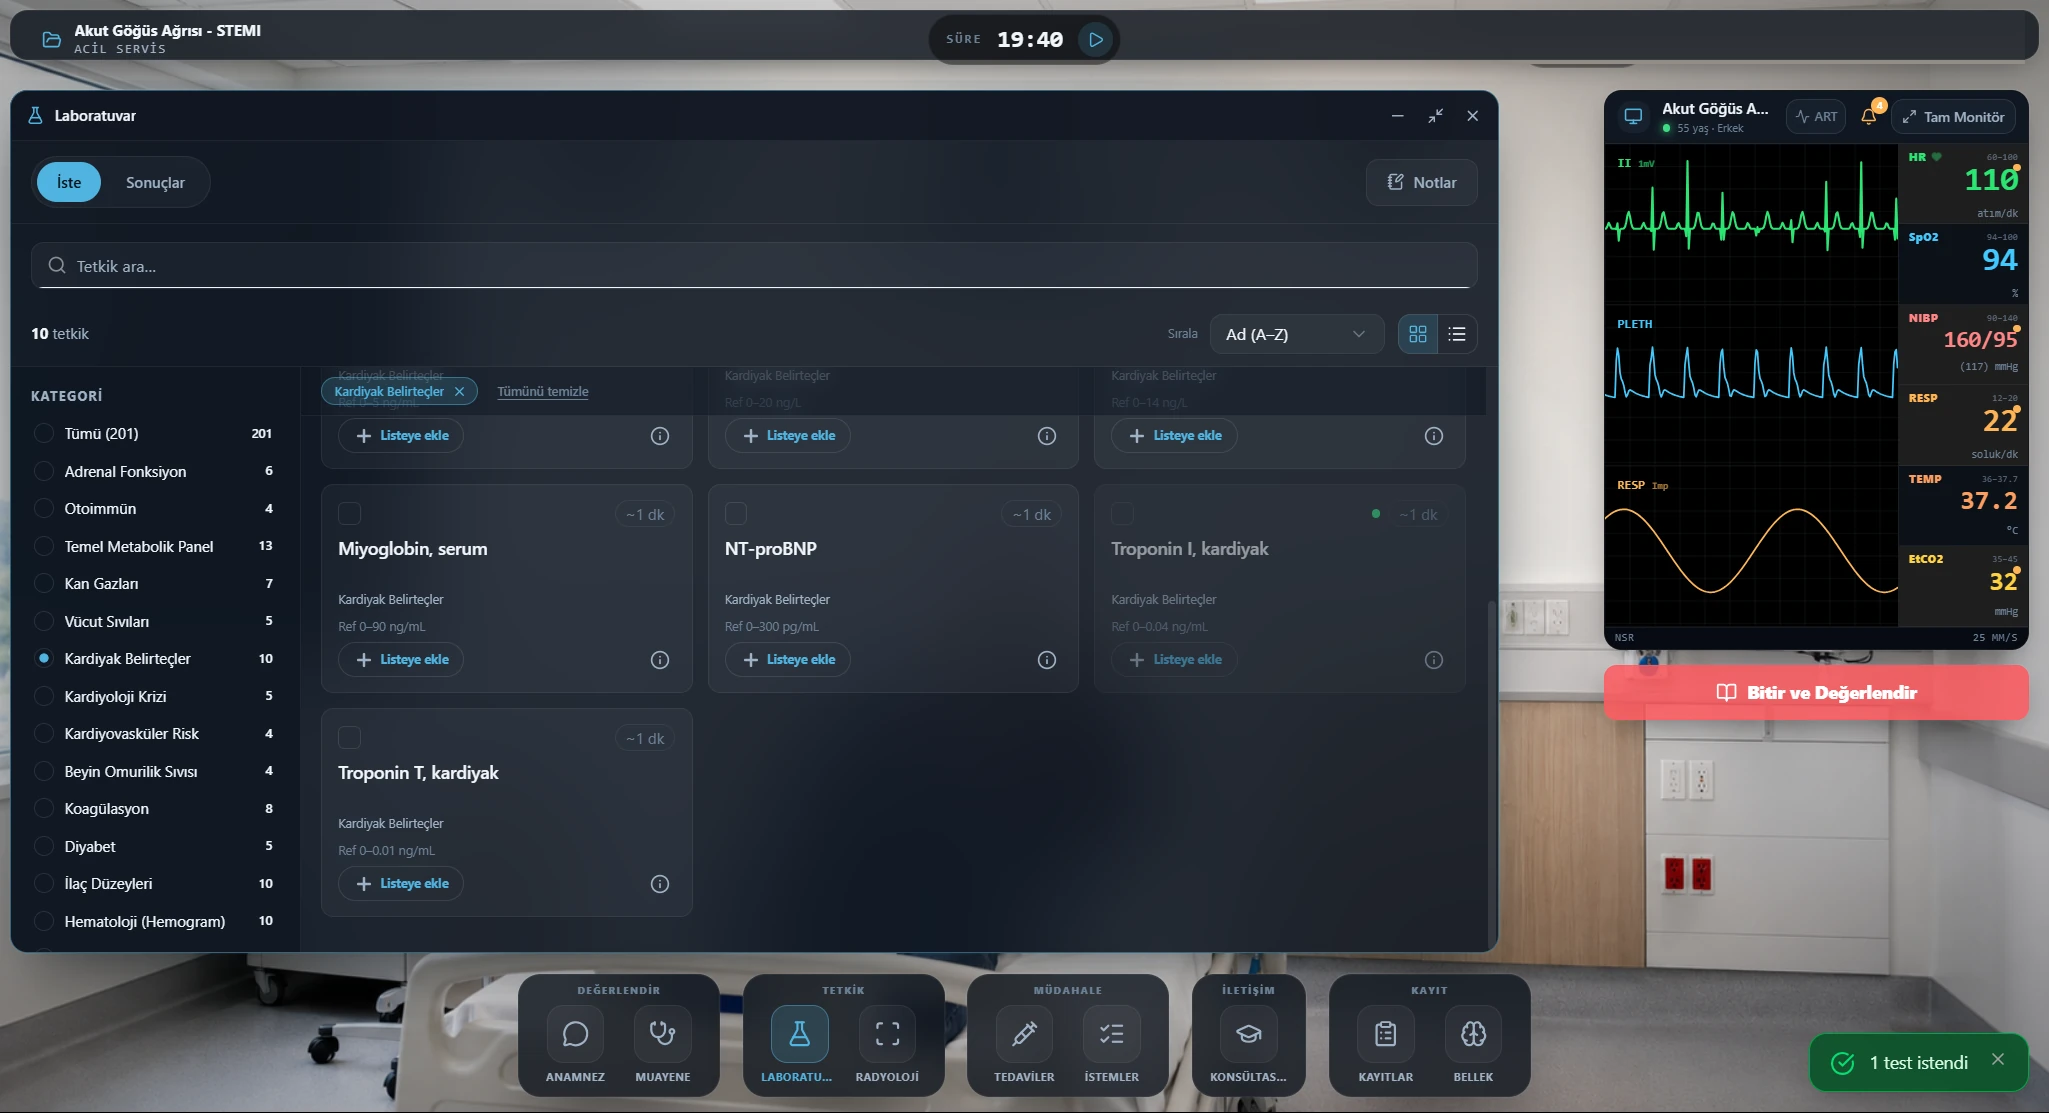Open the Tedaviler syringe icon
This screenshot has height=1113, width=2049.
tap(1024, 1033)
